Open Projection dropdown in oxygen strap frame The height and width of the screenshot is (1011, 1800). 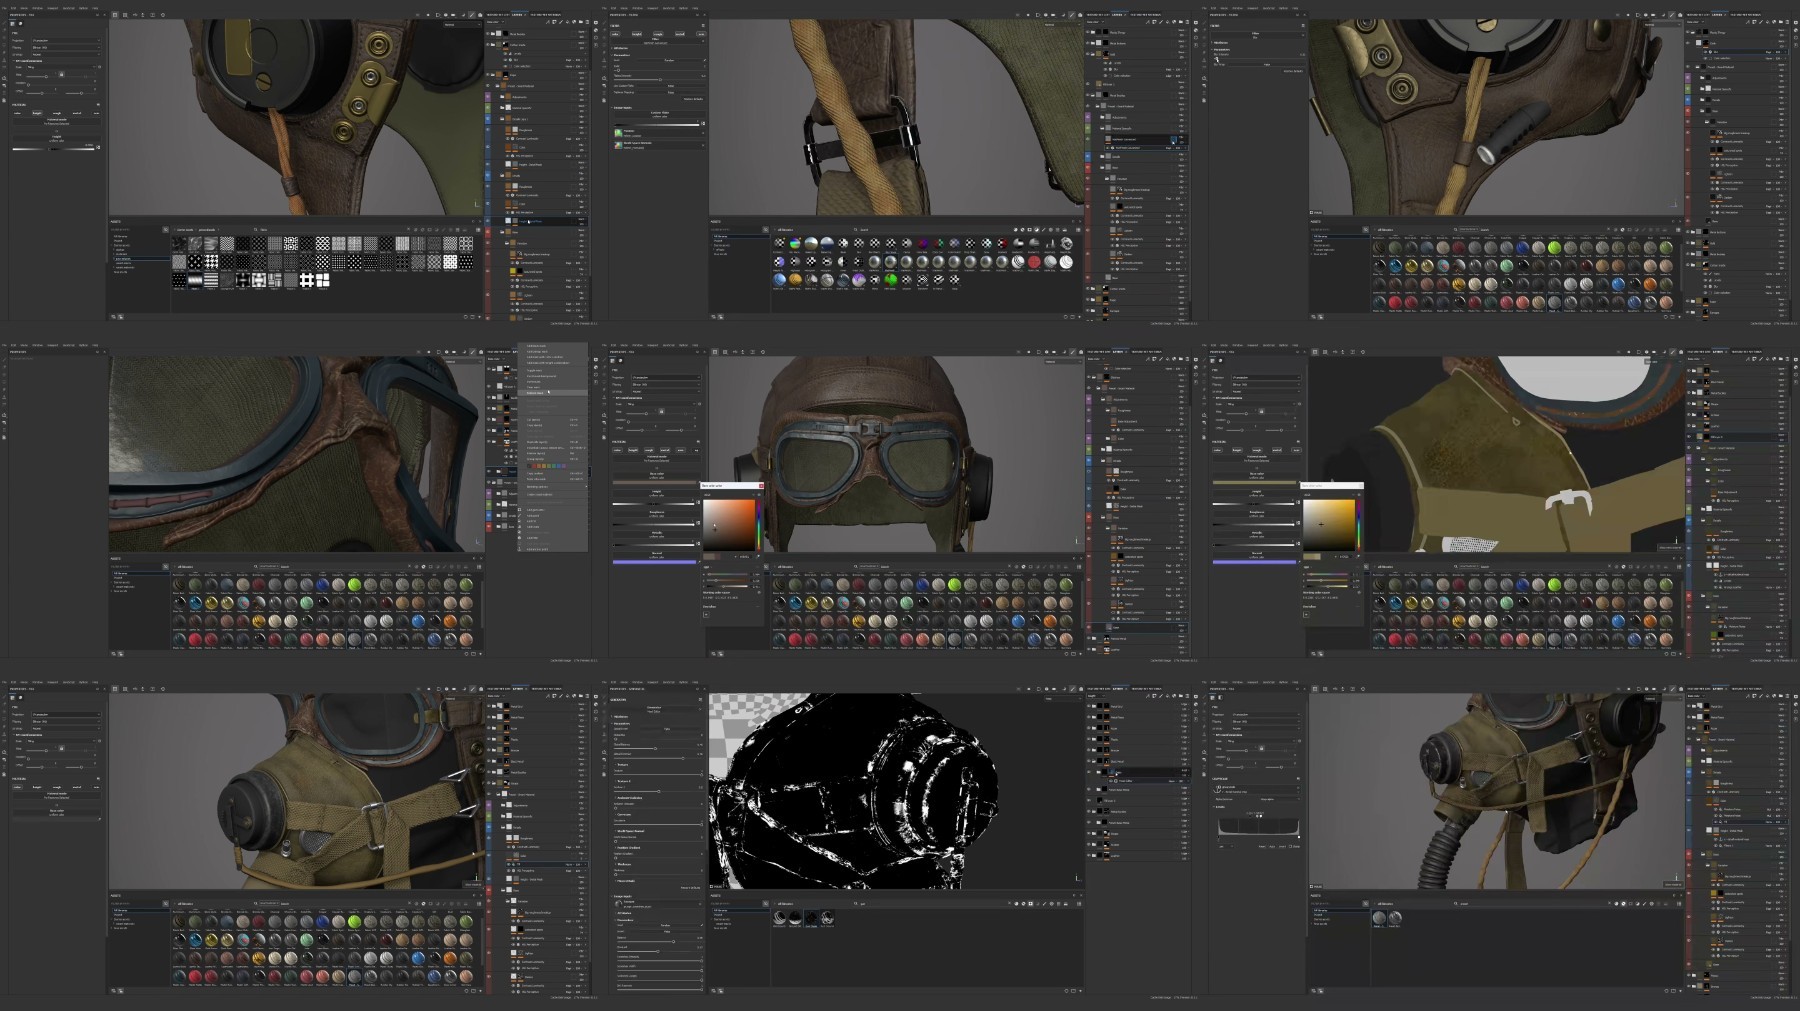pos(65,715)
